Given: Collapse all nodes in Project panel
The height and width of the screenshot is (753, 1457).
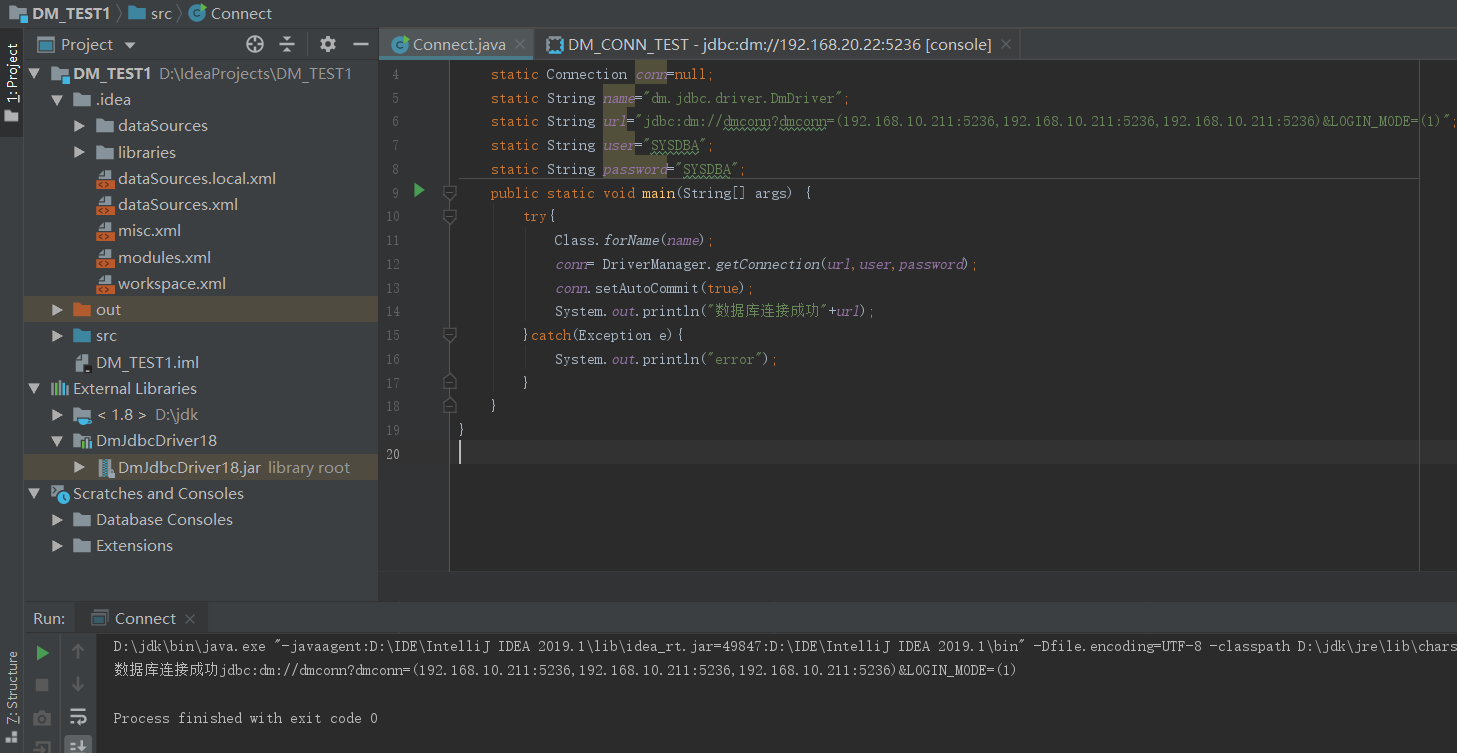Looking at the screenshot, I should pyautogui.click(x=287, y=44).
